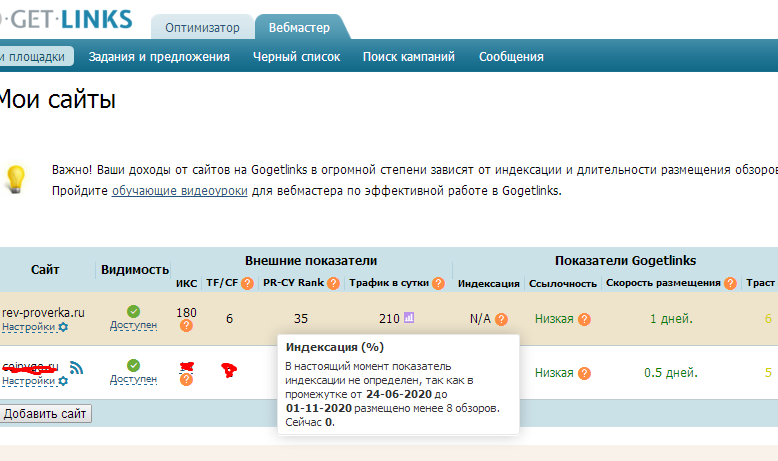778x461 pixels.
Task: Click Низкая help icon in rev-proverka.ru row
Action: coord(584,319)
